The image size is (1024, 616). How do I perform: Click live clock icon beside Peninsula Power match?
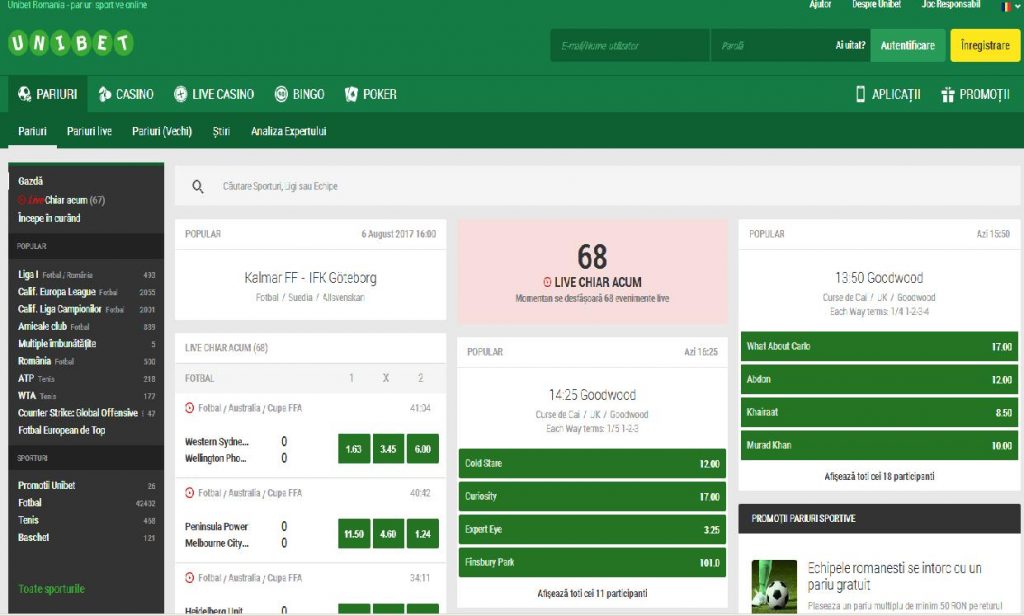[189, 493]
